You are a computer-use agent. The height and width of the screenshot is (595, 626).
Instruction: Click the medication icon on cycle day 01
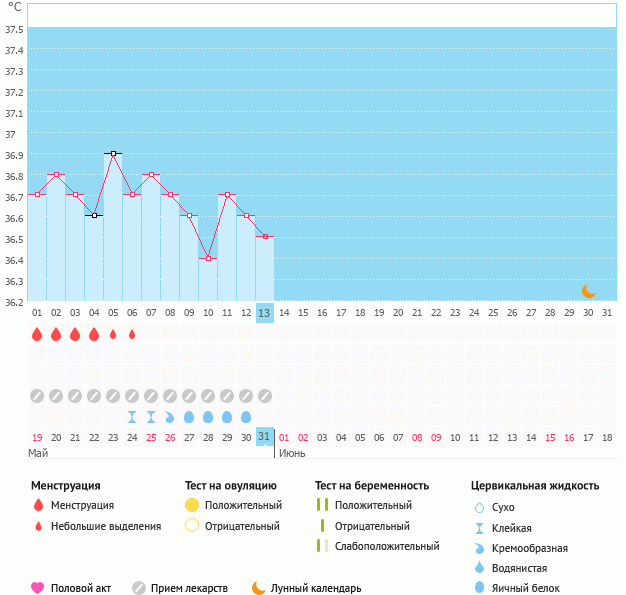coord(37,395)
